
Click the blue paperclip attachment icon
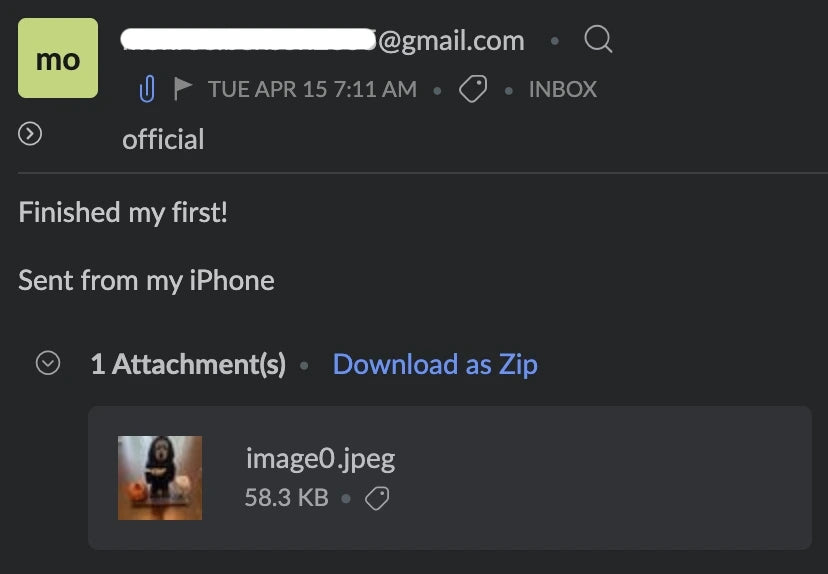(147, 89)
